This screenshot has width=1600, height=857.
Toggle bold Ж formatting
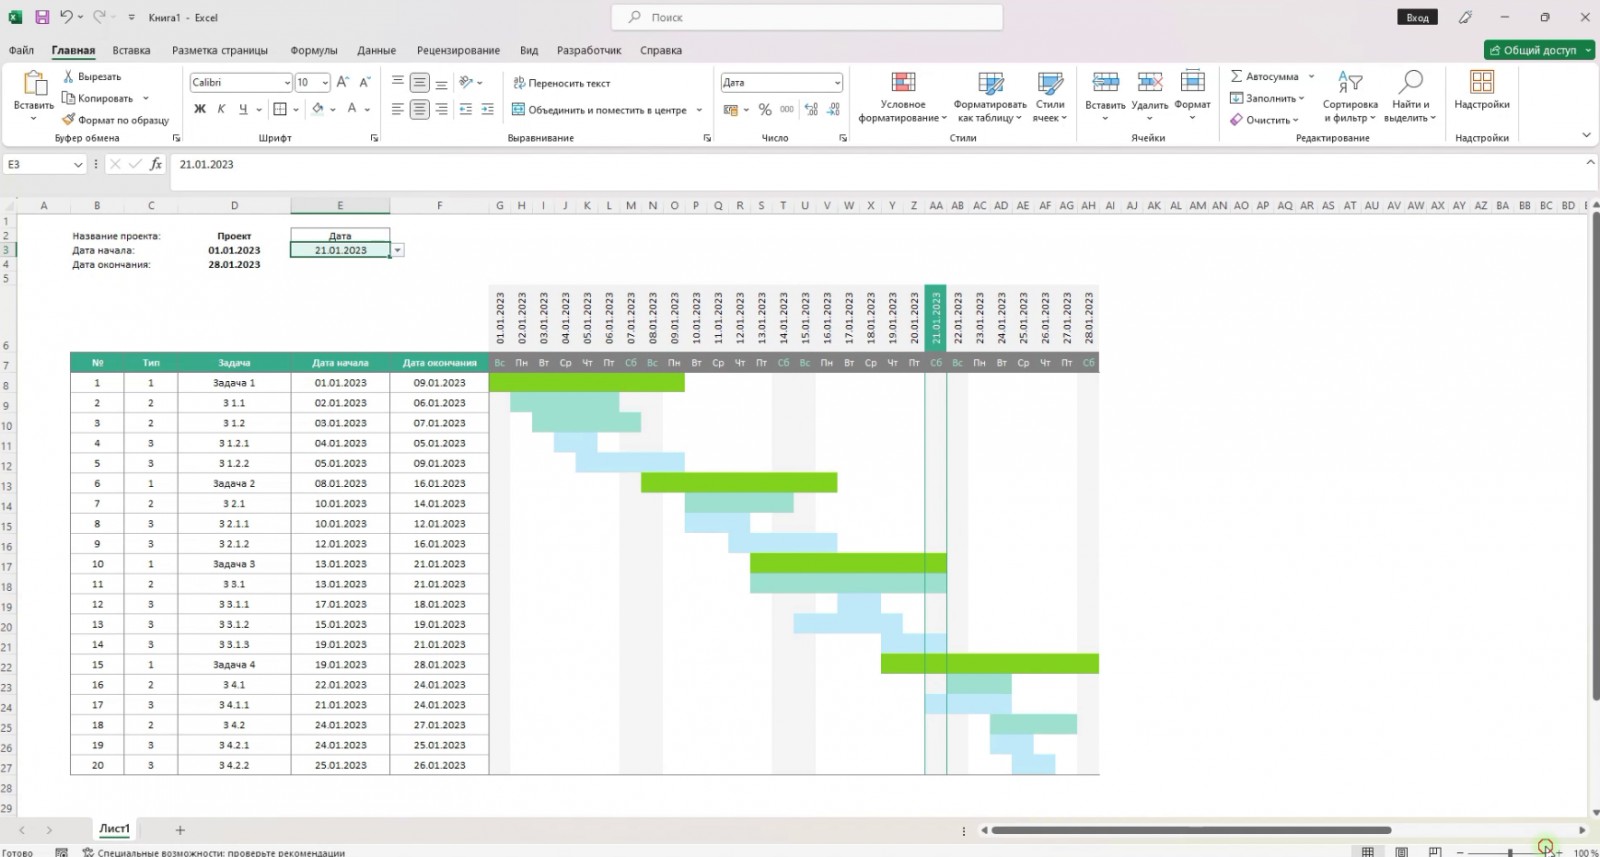click(x=200, y=109)
